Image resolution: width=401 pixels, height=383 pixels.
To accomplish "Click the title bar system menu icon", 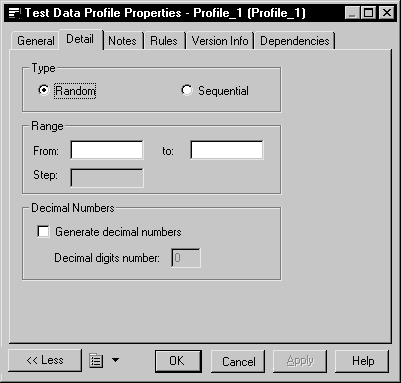I will pyautogui.click(x=14, y=13).
